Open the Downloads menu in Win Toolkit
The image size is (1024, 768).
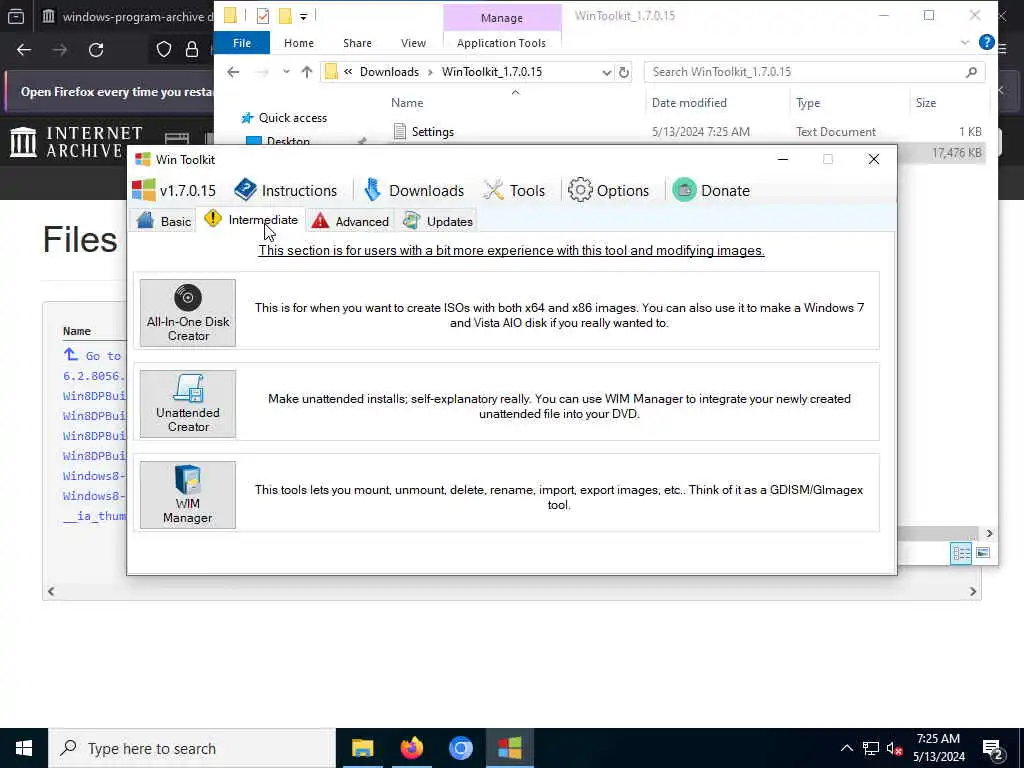pyautogui.click(x=413, y=191)
